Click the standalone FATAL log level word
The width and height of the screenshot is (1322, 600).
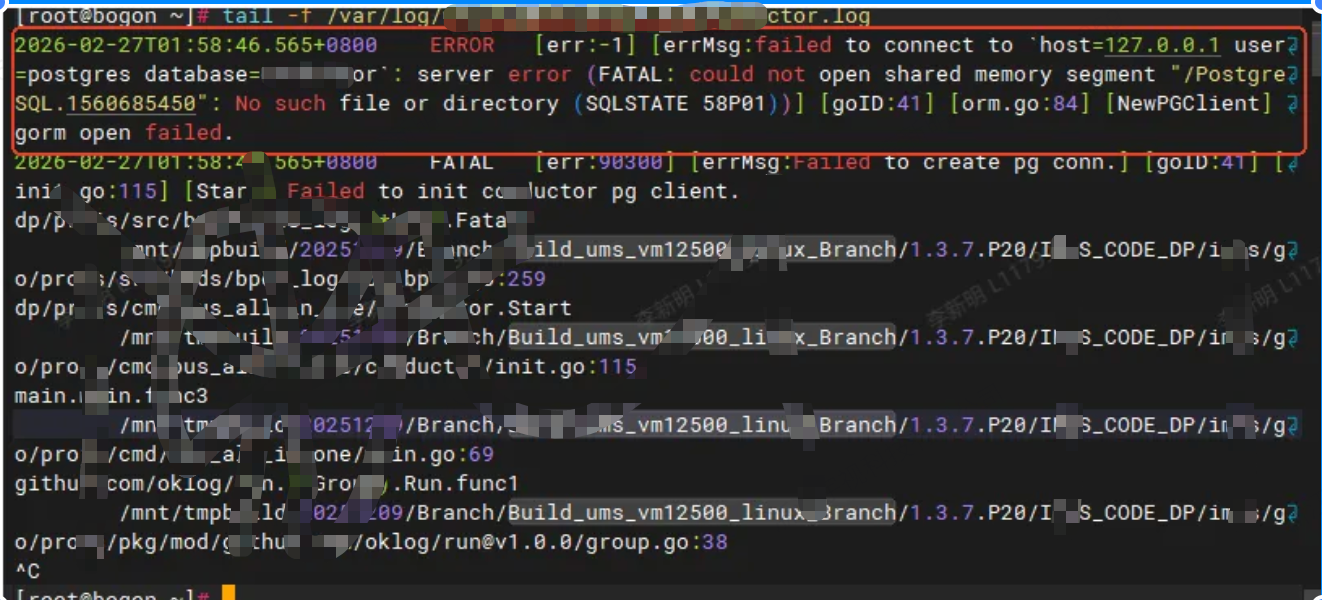pos(462,162)
